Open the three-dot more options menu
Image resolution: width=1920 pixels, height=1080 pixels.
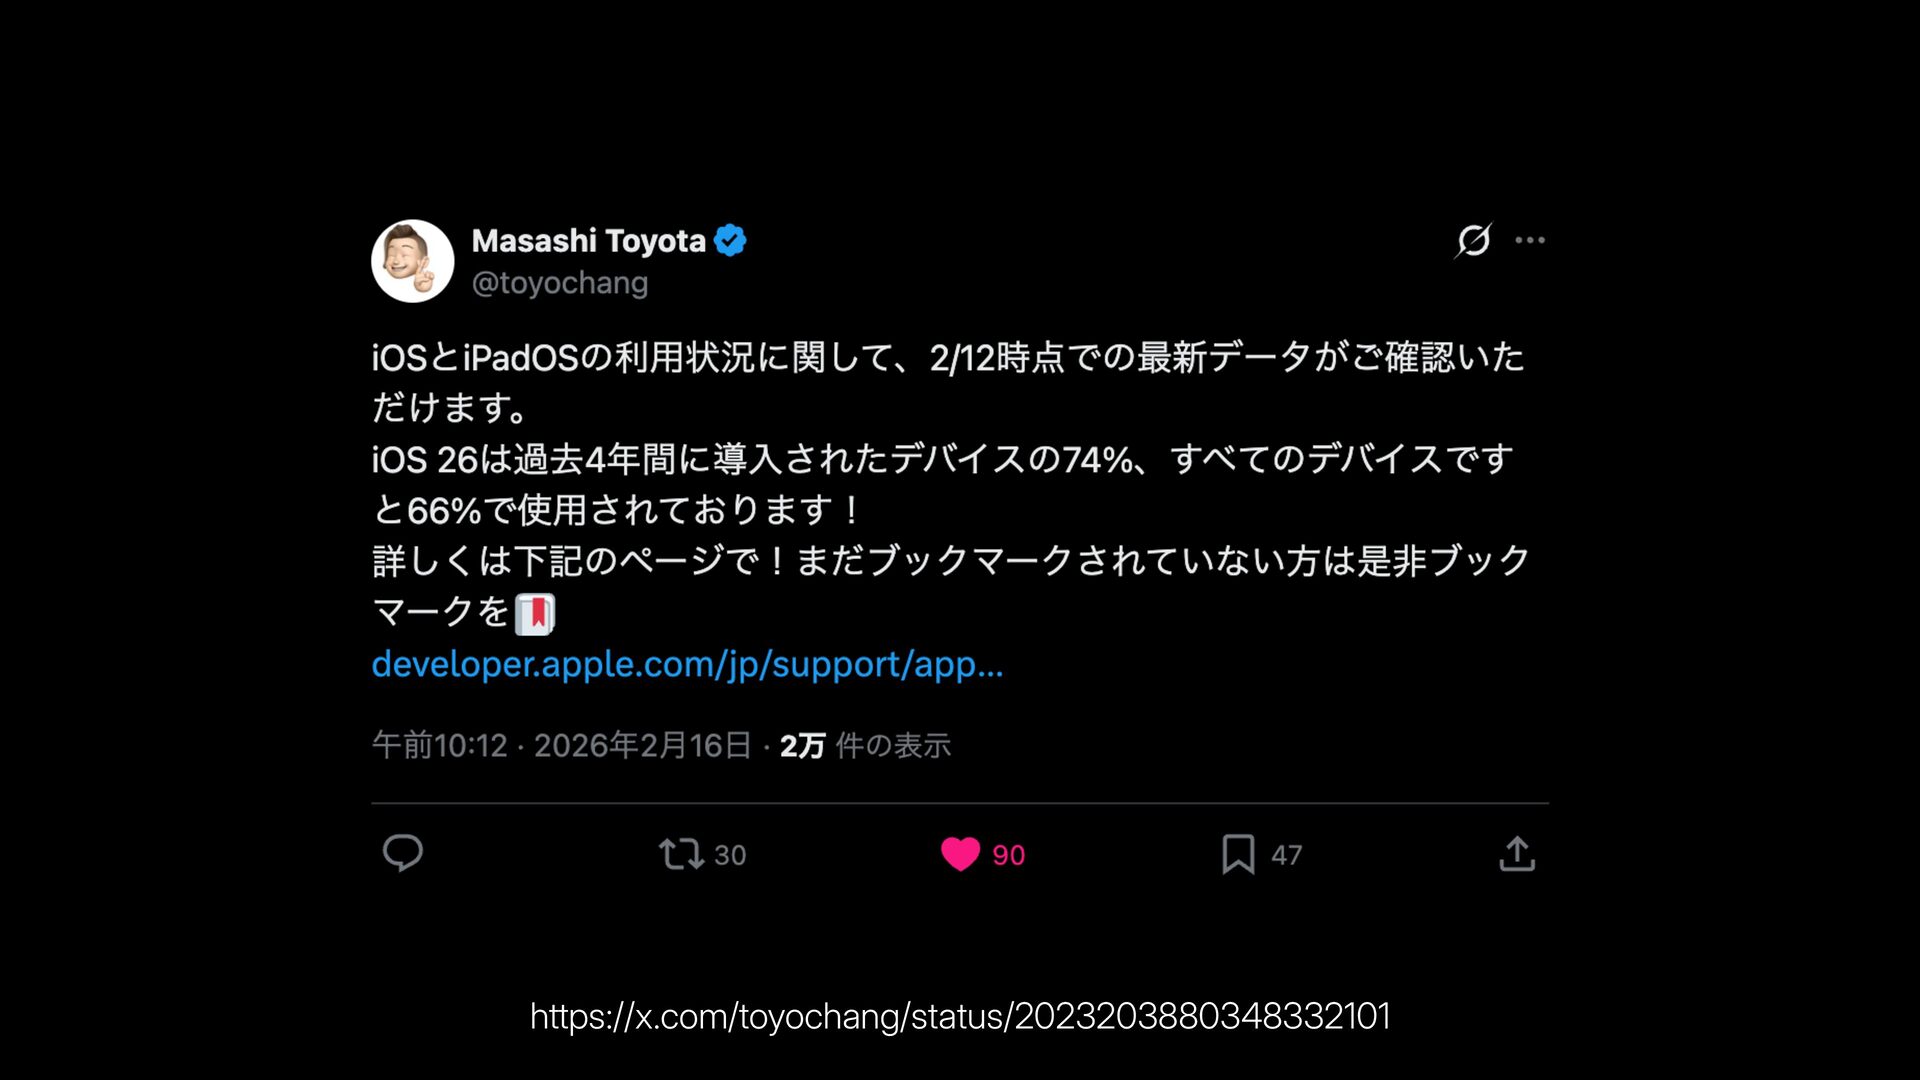pyautogui.click(x=1530, y=240)
